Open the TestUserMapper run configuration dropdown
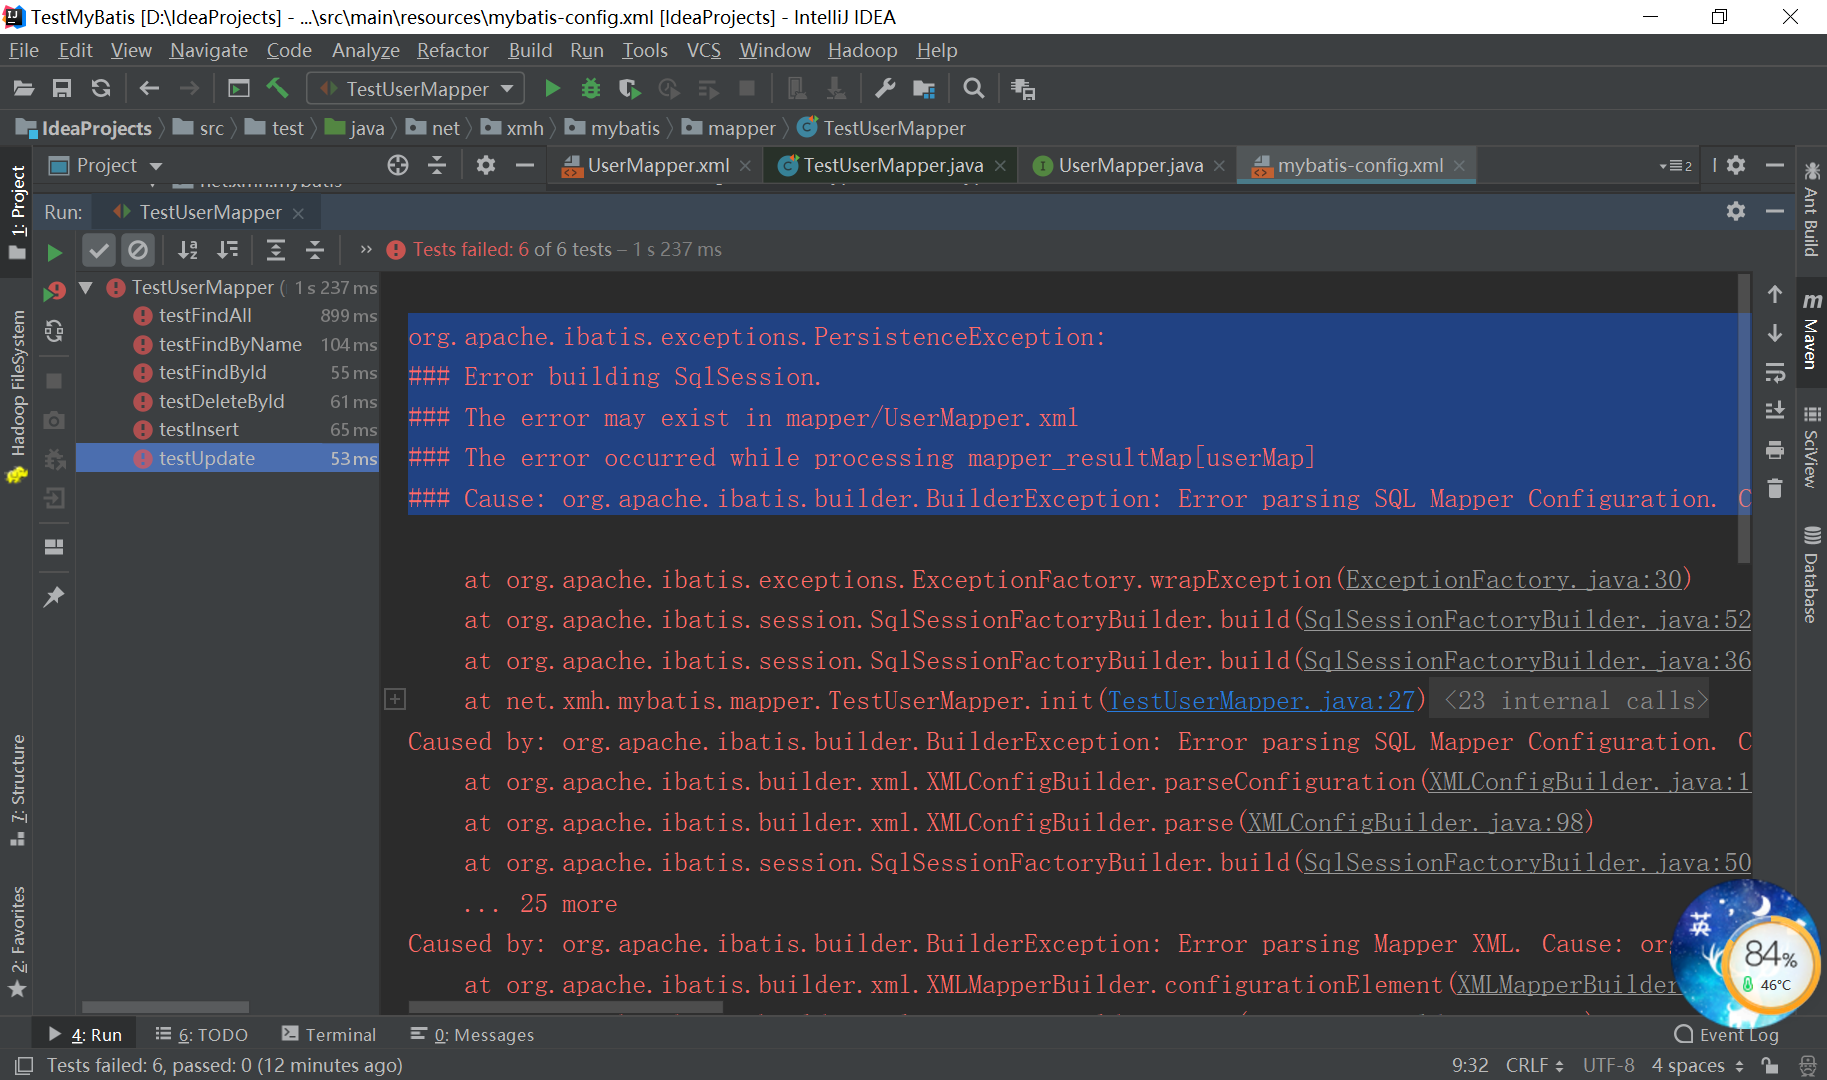Viewport: 1827px width, 1080px height. pyautogui.click(x=416, y=89)
